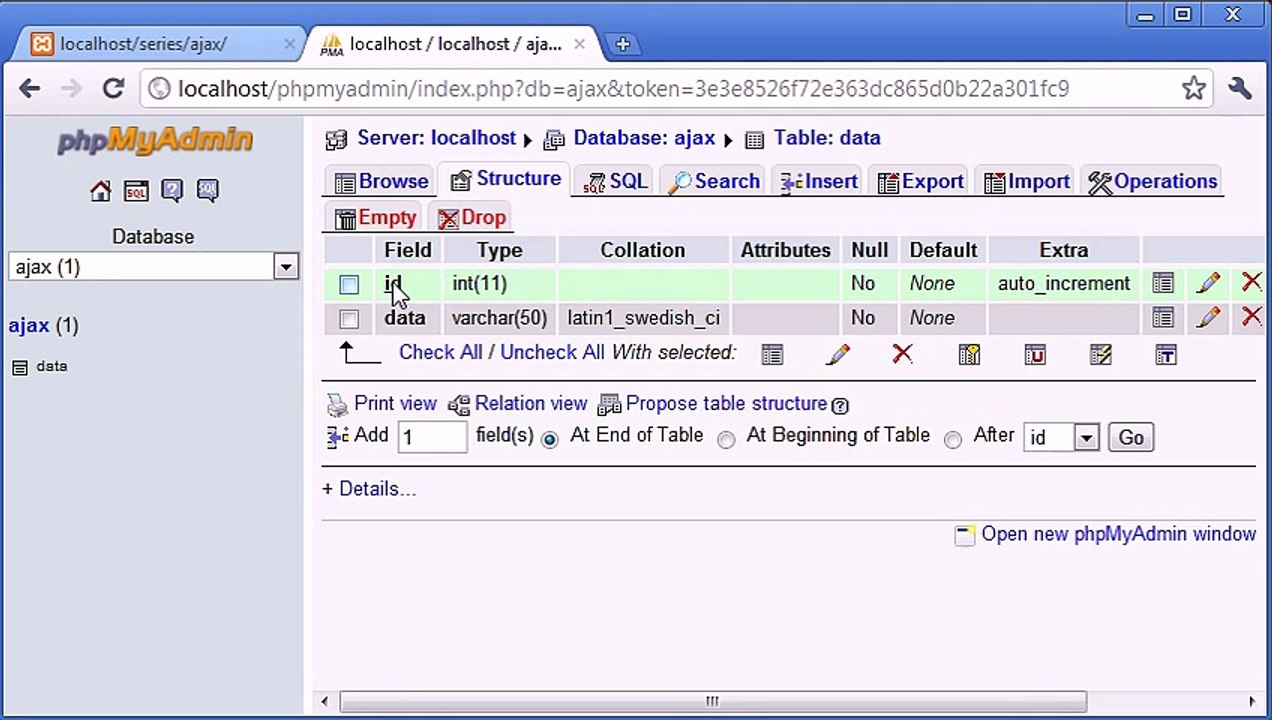
Task: Open Chrome wrench settings menu
Action: [x=1240, y=89]
